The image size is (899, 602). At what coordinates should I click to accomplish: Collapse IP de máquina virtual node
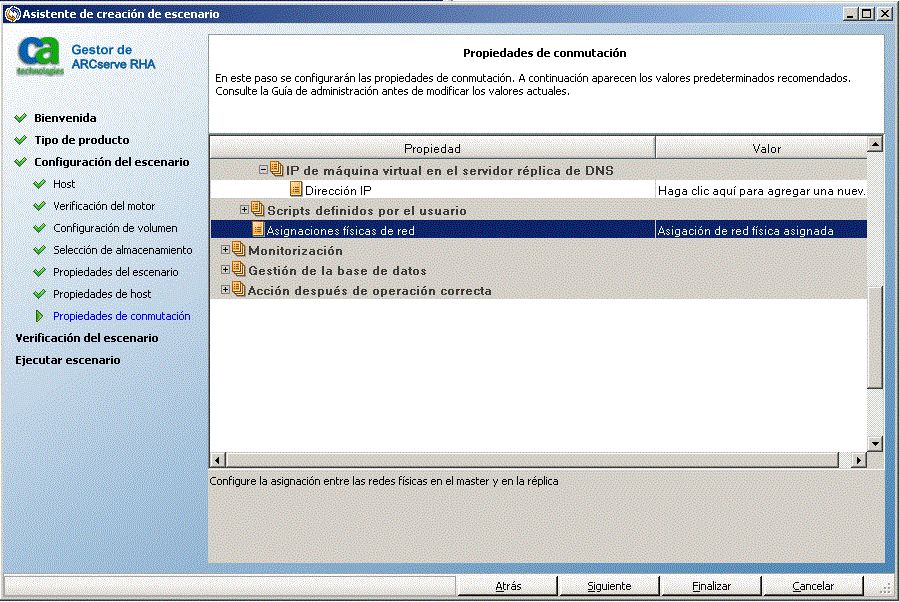[263, 170]
